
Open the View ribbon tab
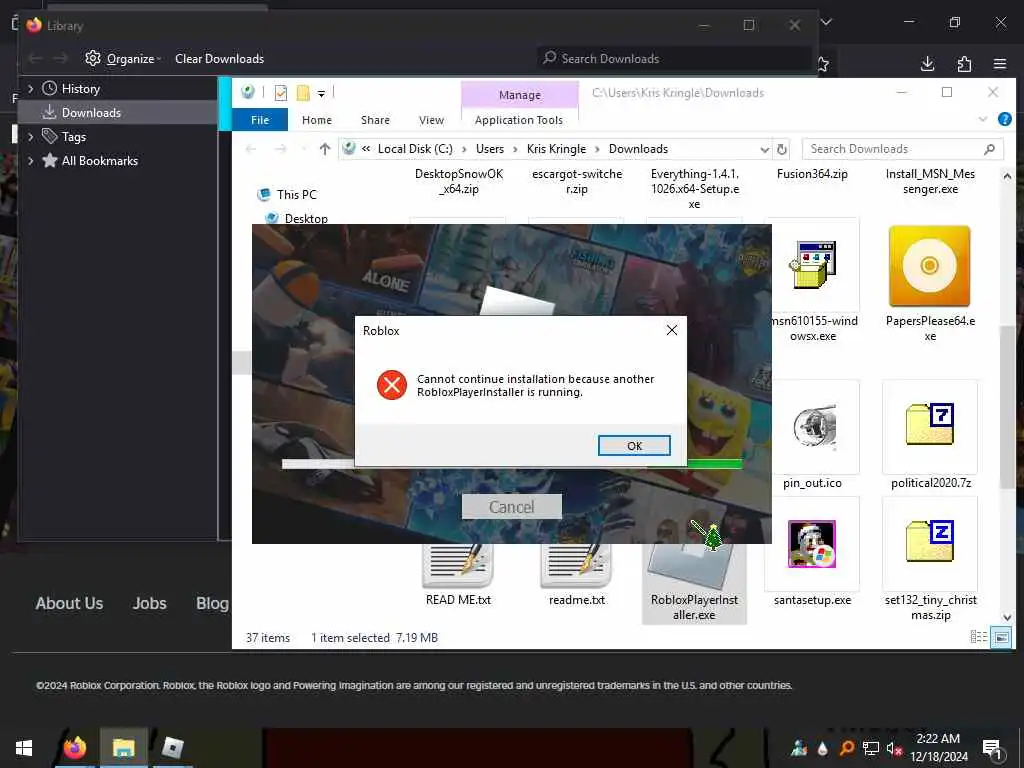point(431,120)
